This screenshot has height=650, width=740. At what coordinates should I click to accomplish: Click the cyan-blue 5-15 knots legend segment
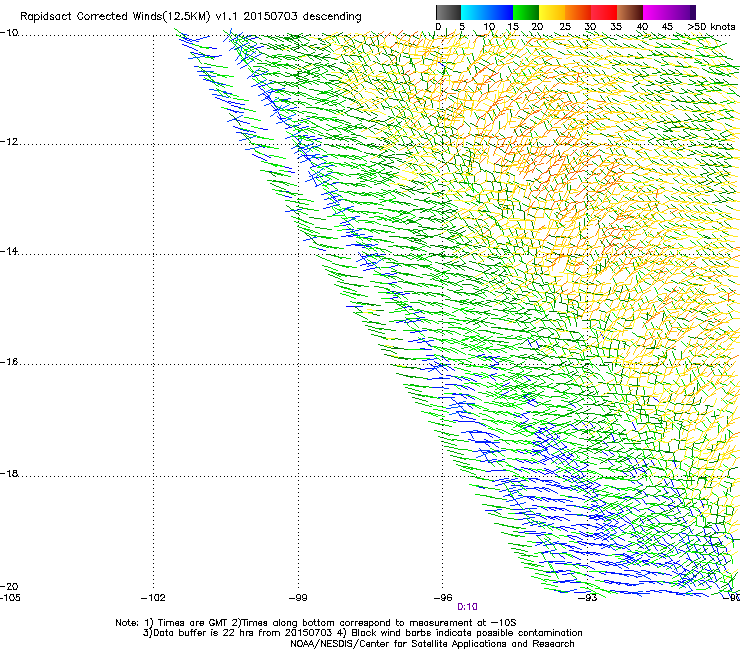tap(487, 12)
